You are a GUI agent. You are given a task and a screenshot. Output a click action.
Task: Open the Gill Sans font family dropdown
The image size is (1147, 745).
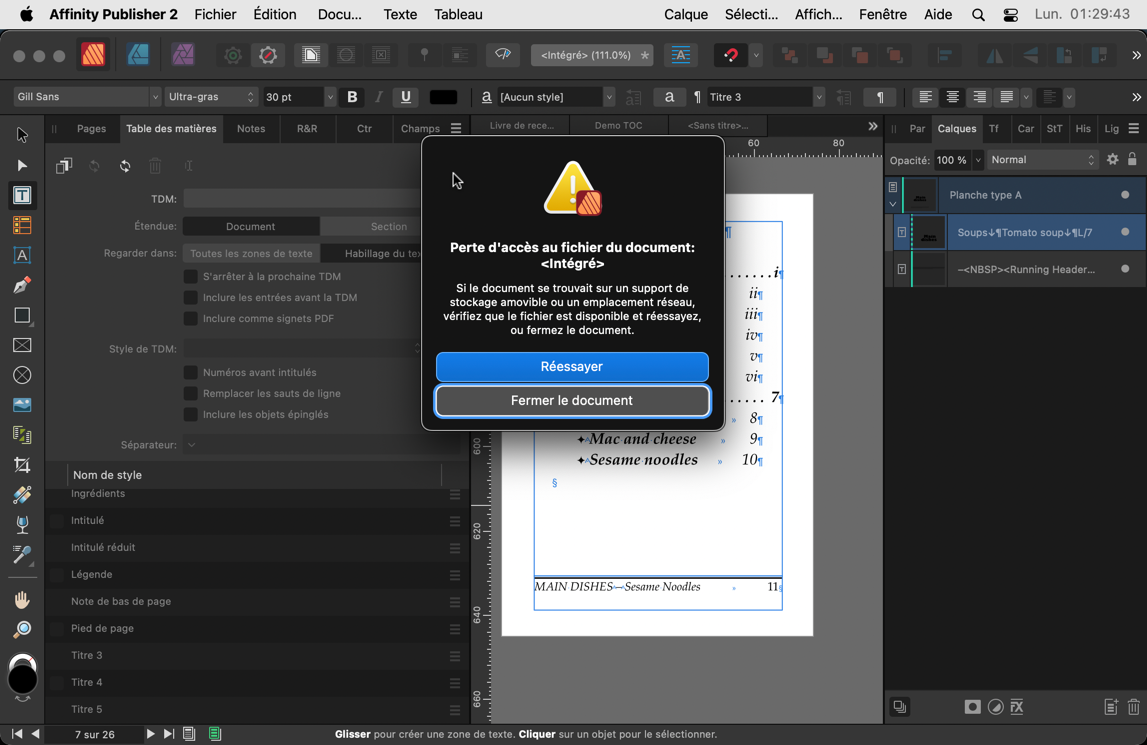click(87, 97)
